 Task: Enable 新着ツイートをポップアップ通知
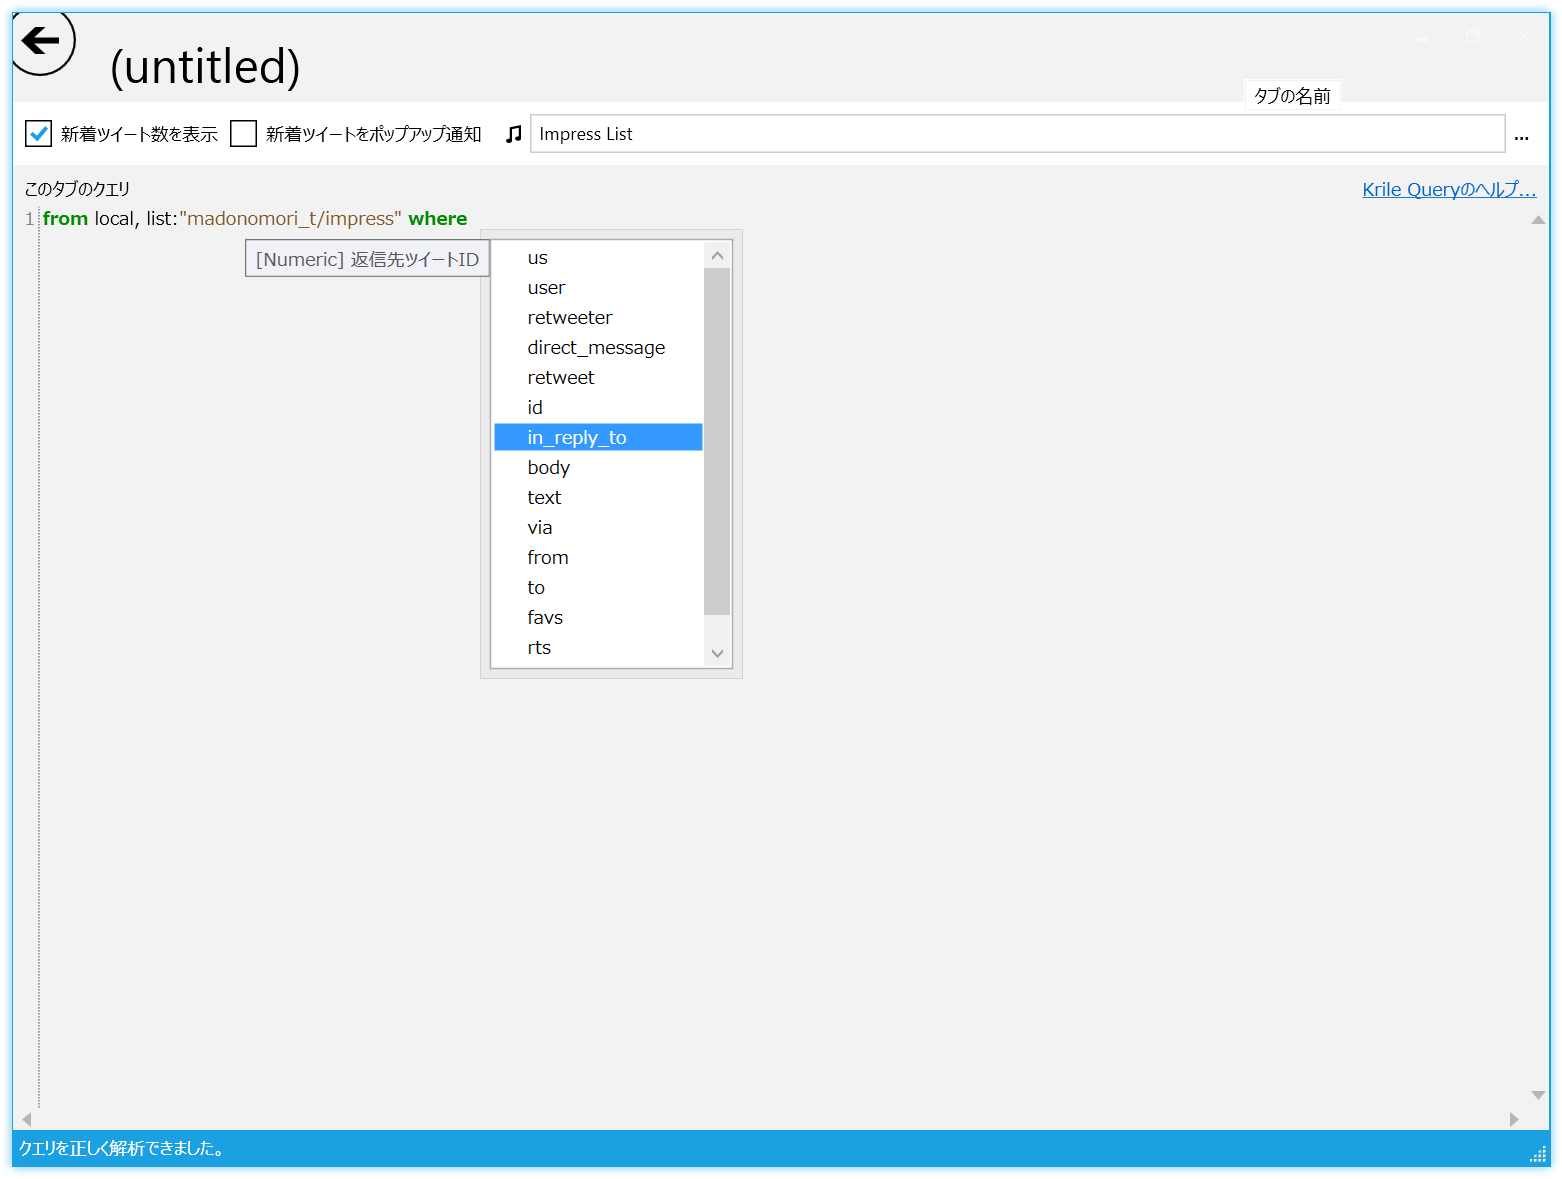click(x=243, y=133)
